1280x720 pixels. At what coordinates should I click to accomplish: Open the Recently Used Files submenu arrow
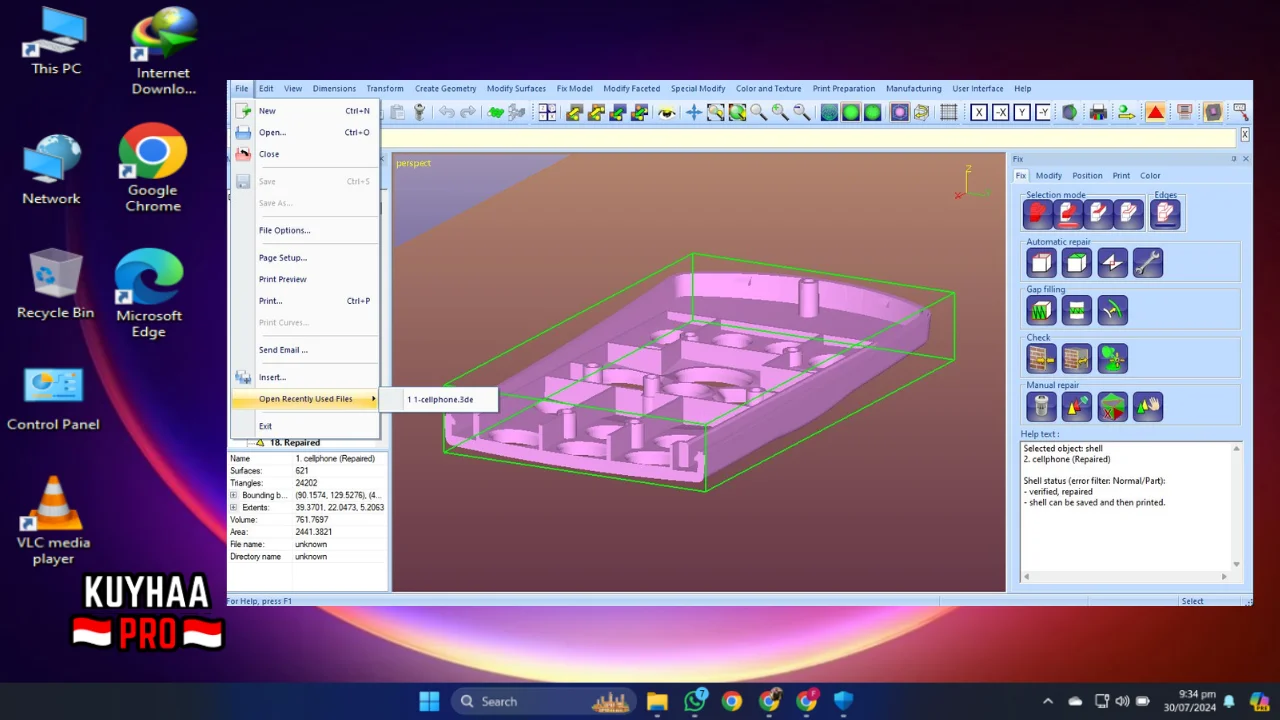[374, 399]
